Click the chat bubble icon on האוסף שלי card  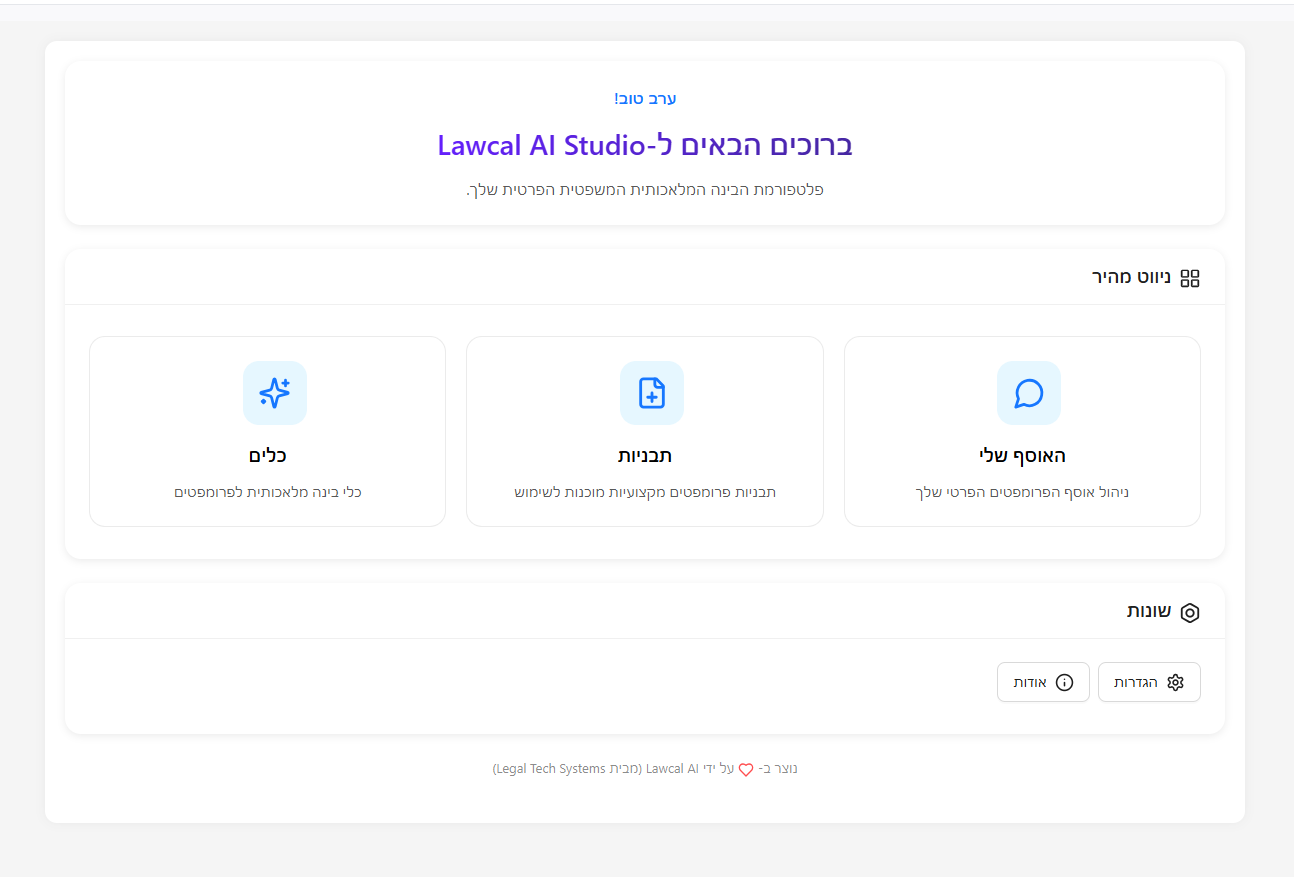pyautogui.click(x=1028, y=393)
